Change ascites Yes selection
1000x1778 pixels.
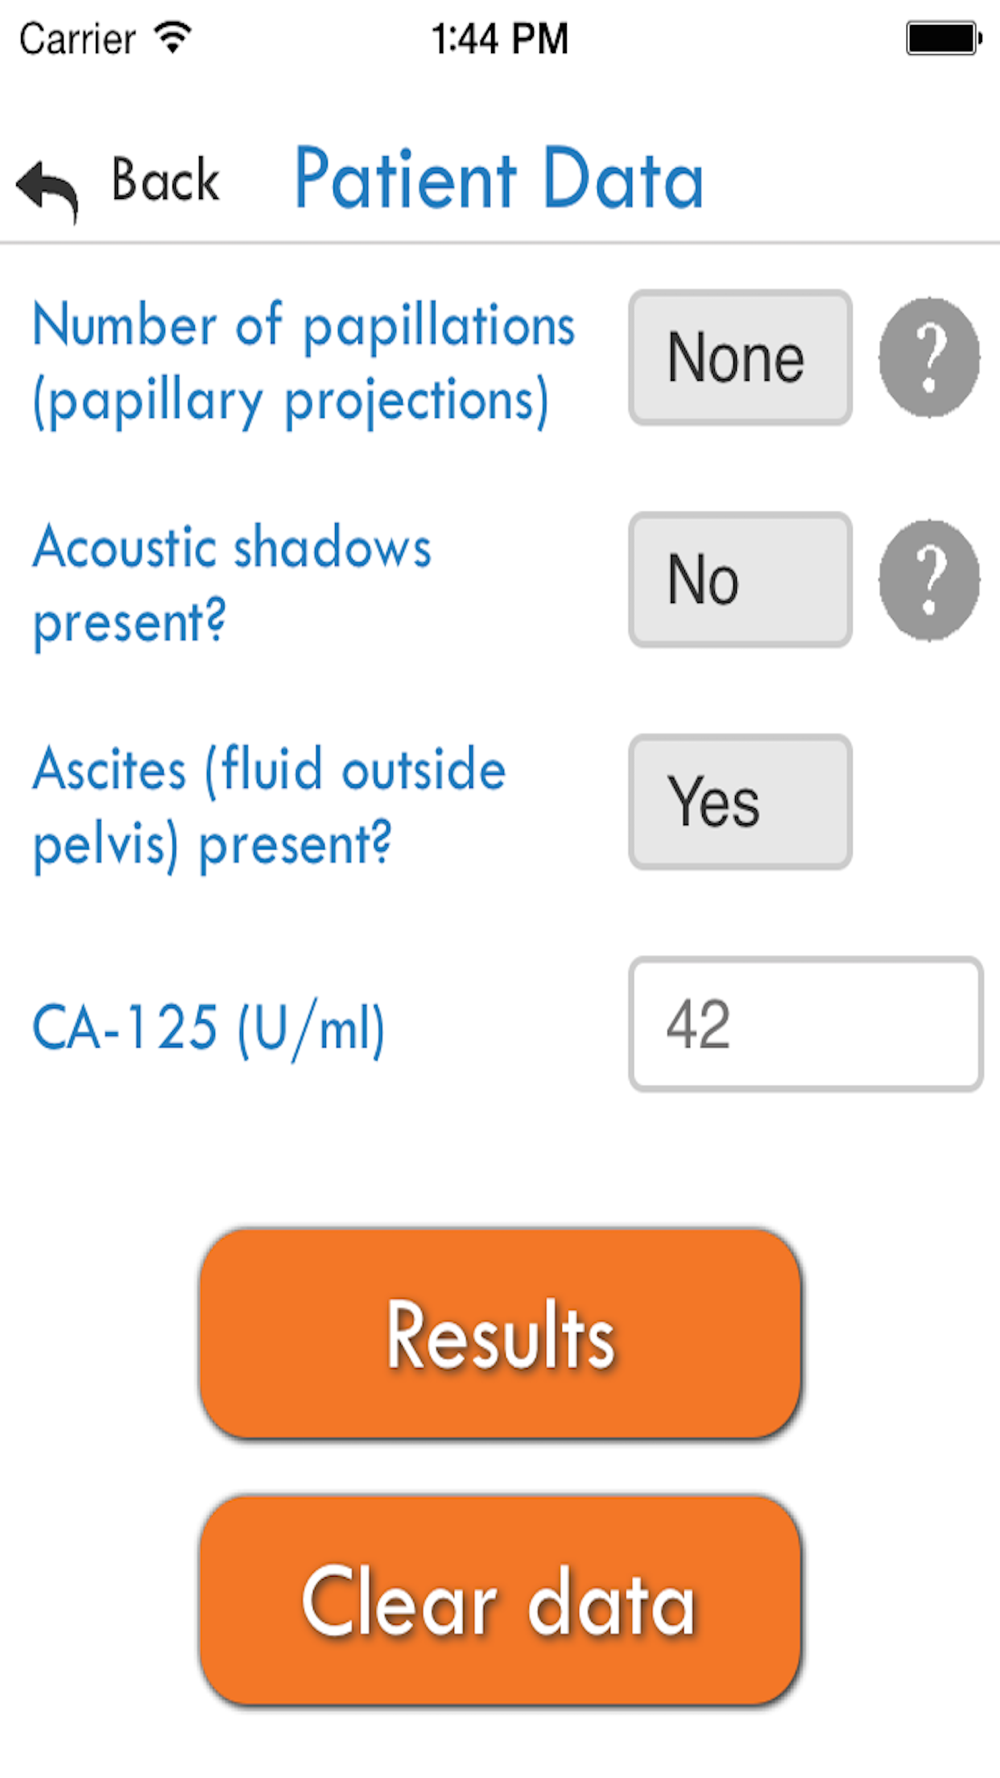coord(740,802)
